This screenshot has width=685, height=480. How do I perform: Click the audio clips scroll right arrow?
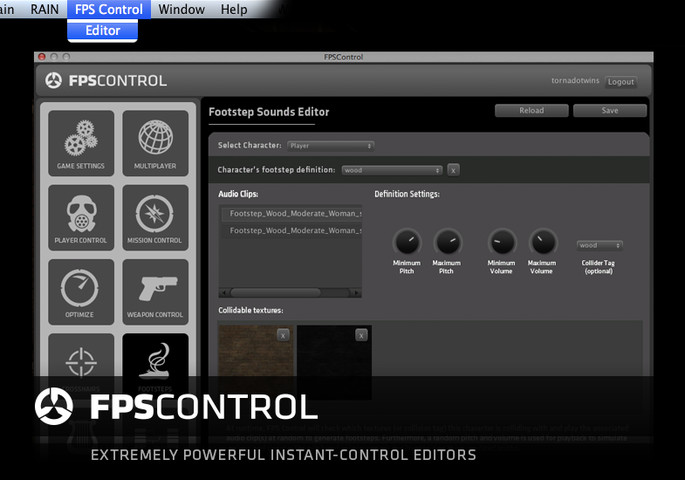point(356,293)
